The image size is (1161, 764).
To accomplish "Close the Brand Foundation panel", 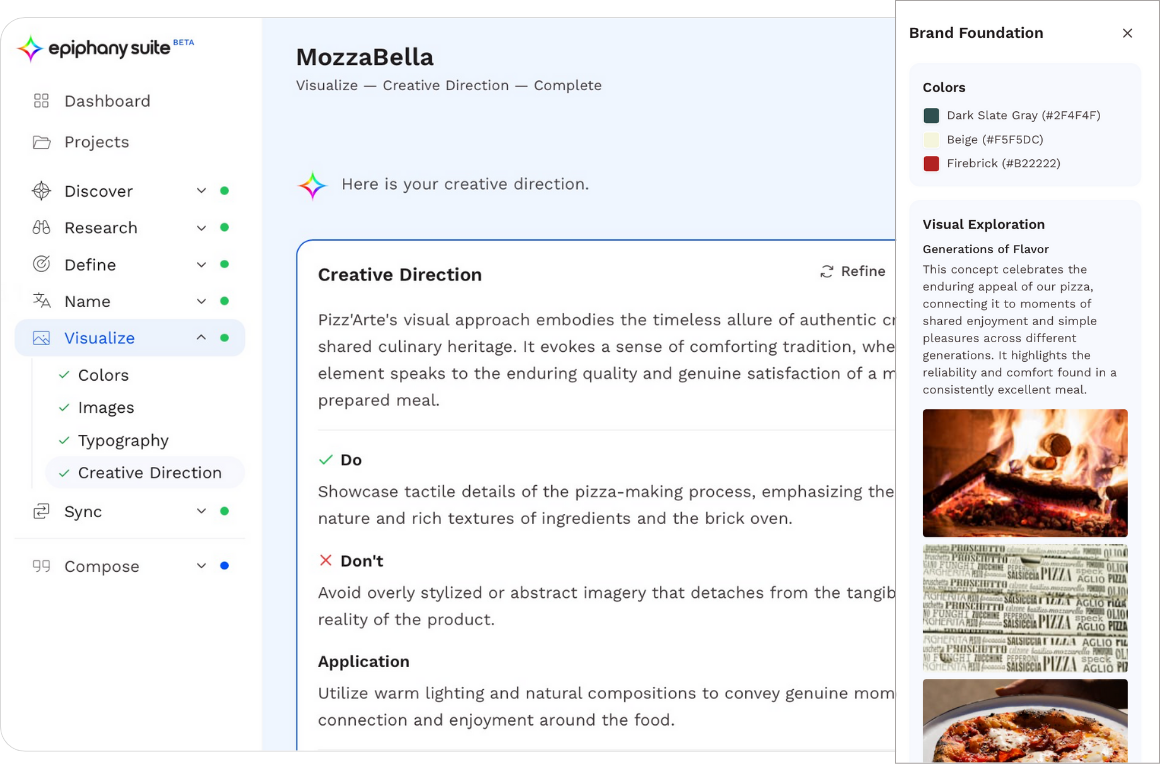I will pyautogui.click(x=1127, y=33).
